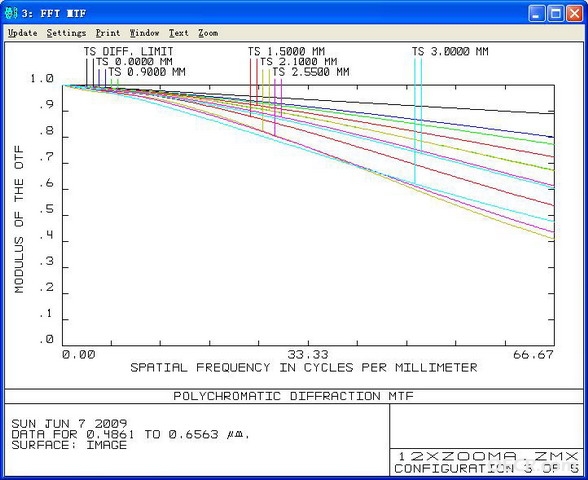The image size is (588, 480).
Task: Click the 0.00 x-axis value
Action: click(x=79, y=354)
